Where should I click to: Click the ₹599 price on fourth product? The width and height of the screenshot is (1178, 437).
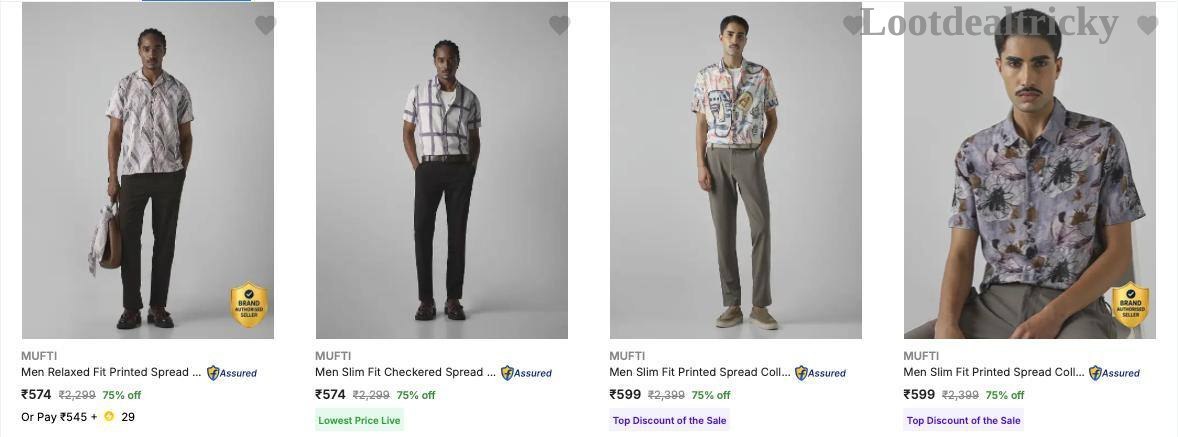(x=919, y=395)
